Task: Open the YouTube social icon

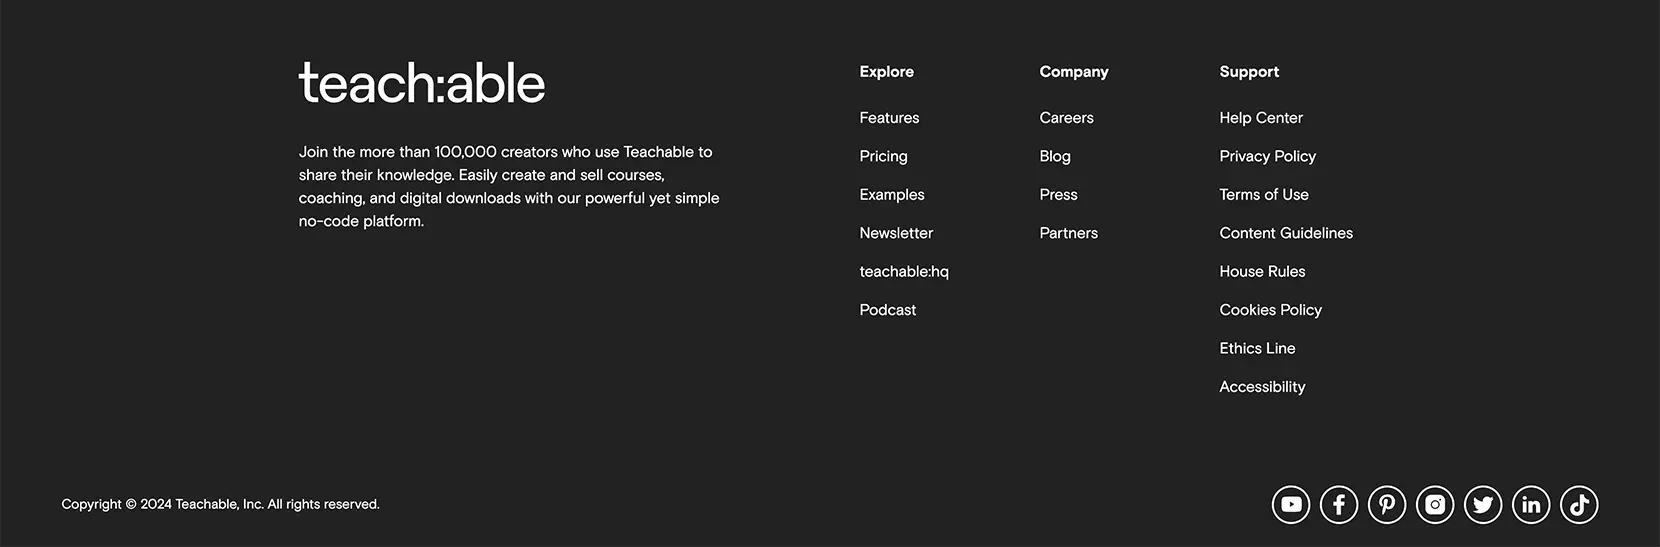Action: pos(1291,505)
